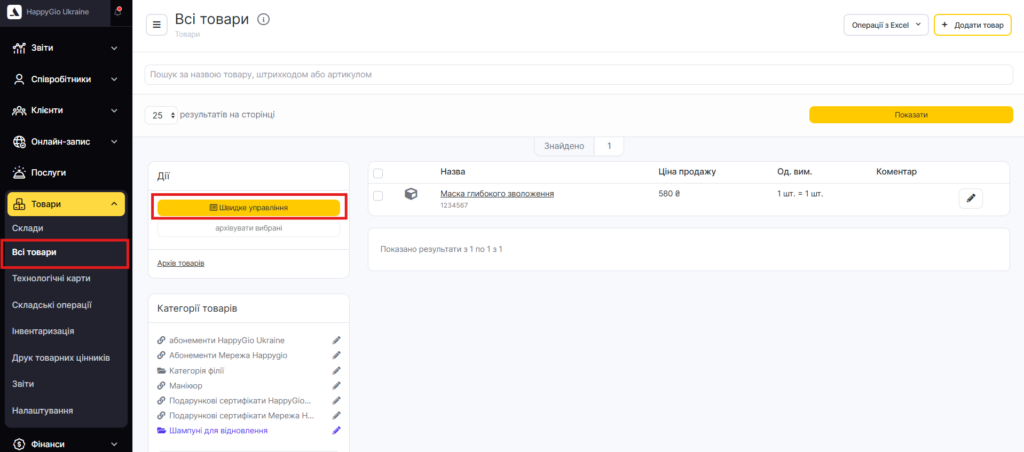Edit the Категорія філії category with its pencil icon
Screen dimensions: 1024x452
(337, 370)
